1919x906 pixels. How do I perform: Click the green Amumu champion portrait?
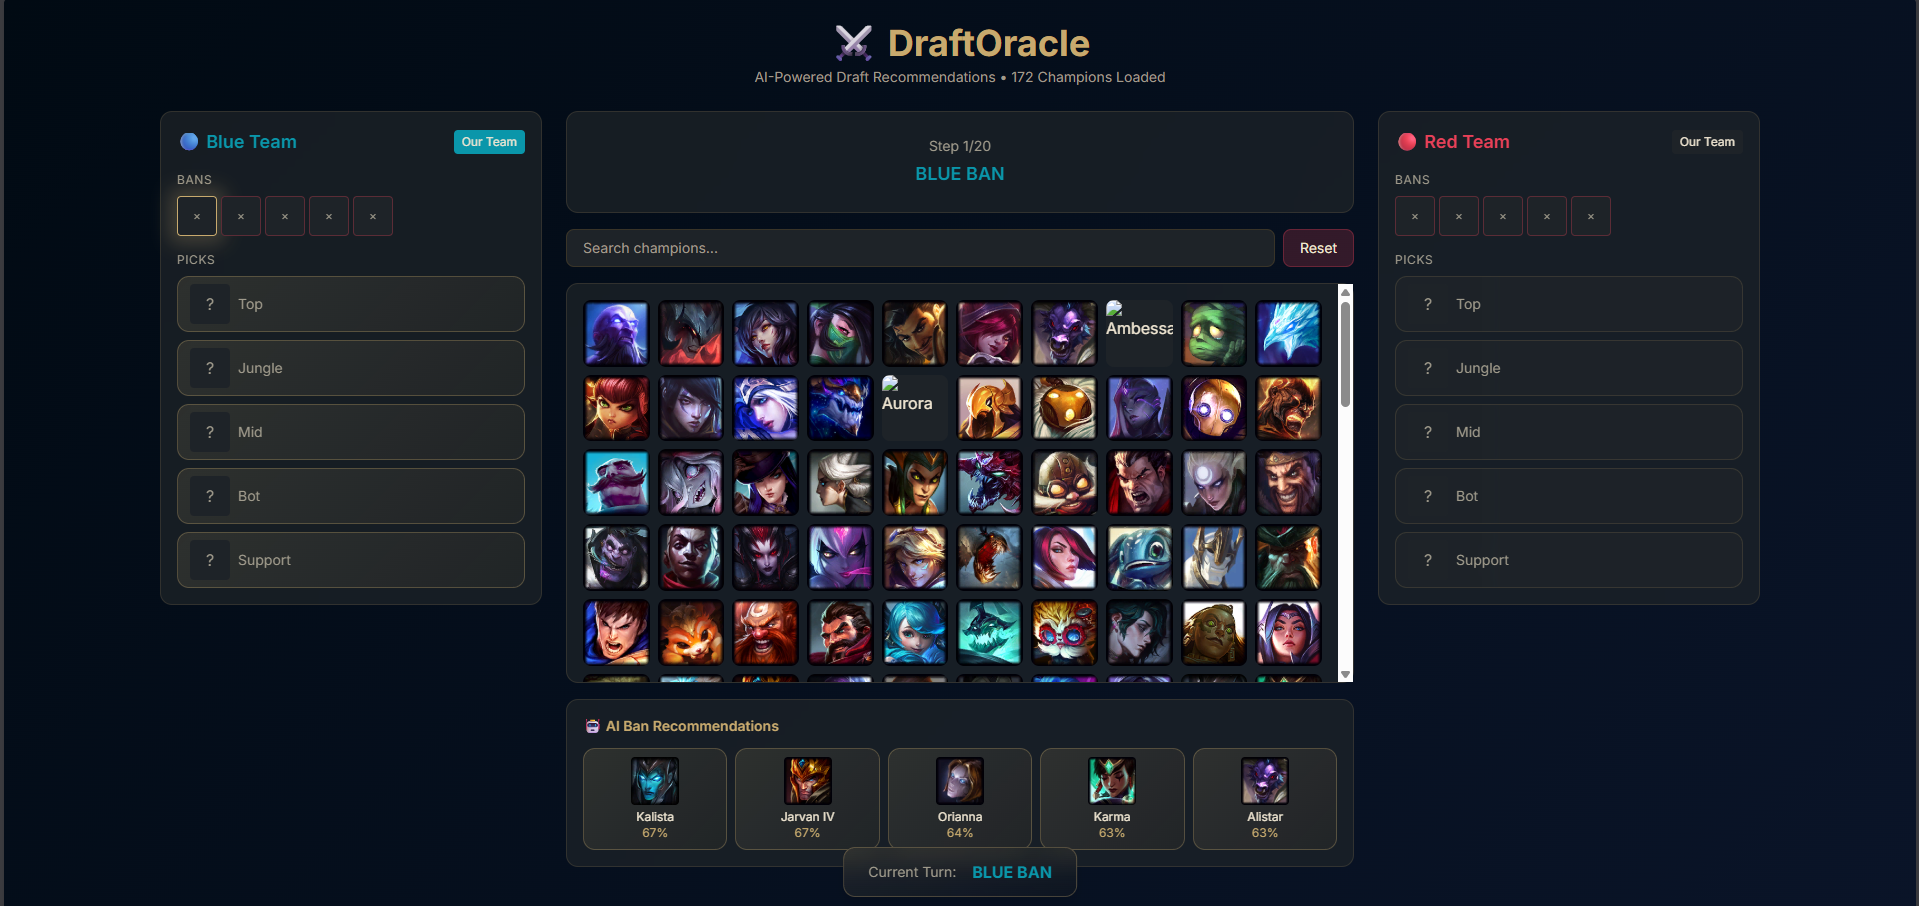pos(1213,333)
